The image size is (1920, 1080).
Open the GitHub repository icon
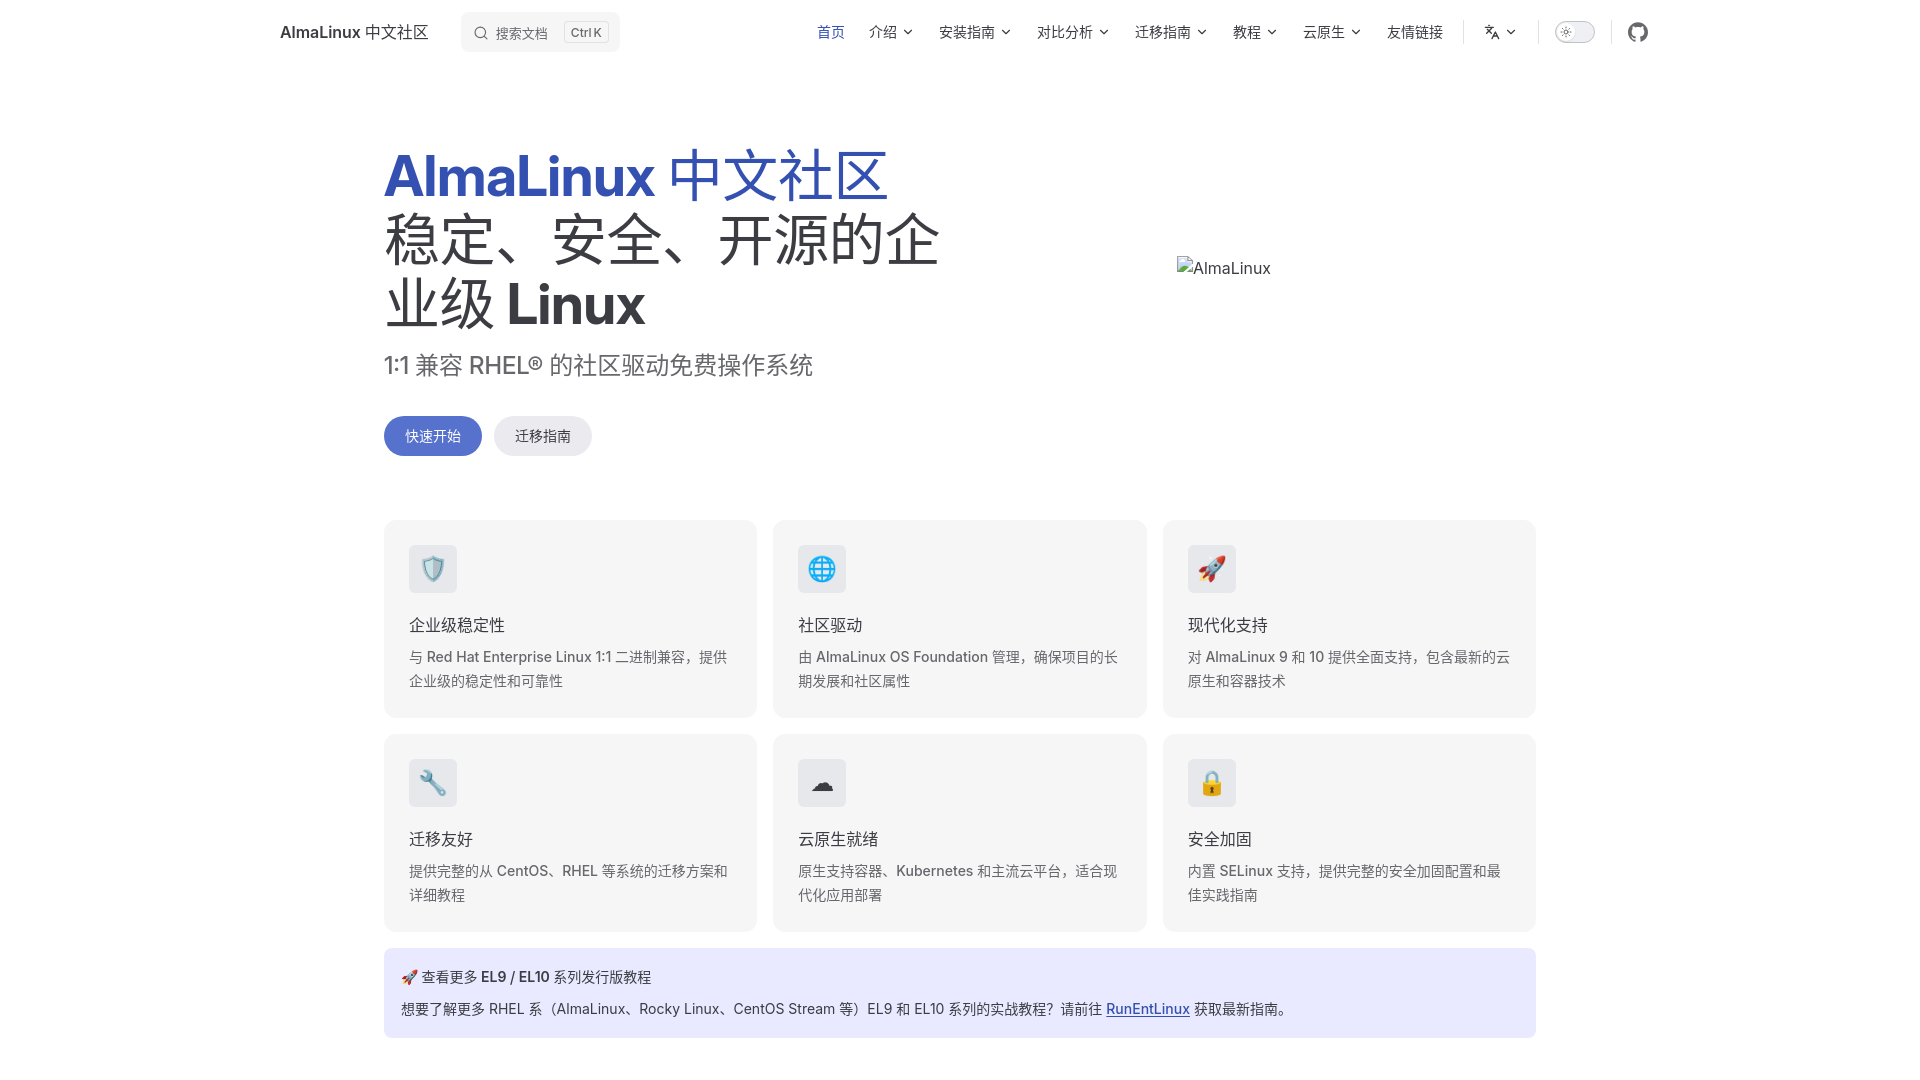[1637, 32]
